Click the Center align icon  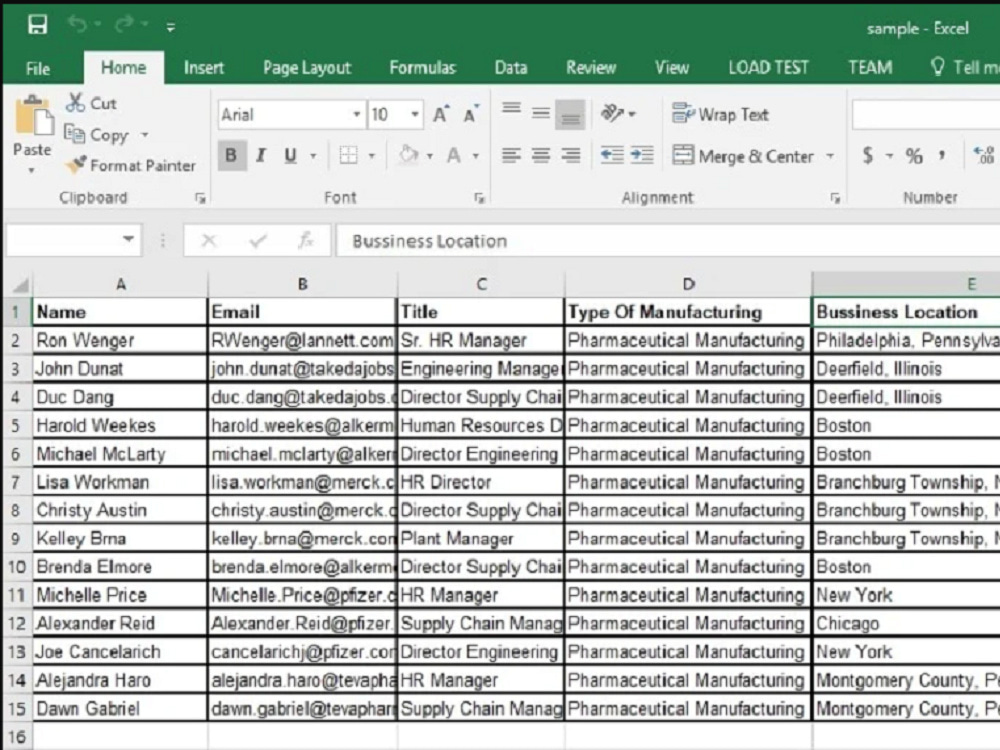tap(541, 155)
